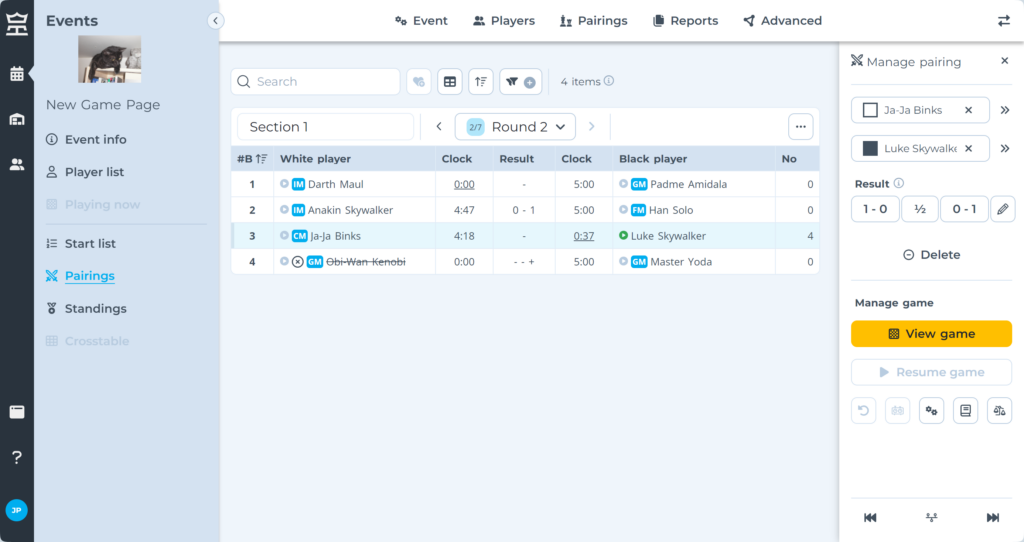Click the withdrawn x icon by Obi-Wan Kenobi
1024x542 pixels.
point(298,262)
